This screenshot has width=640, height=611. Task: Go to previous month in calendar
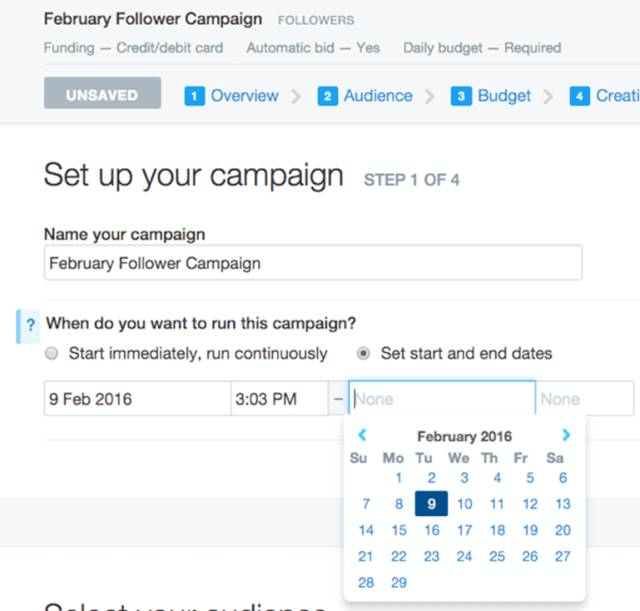[362, 435]
